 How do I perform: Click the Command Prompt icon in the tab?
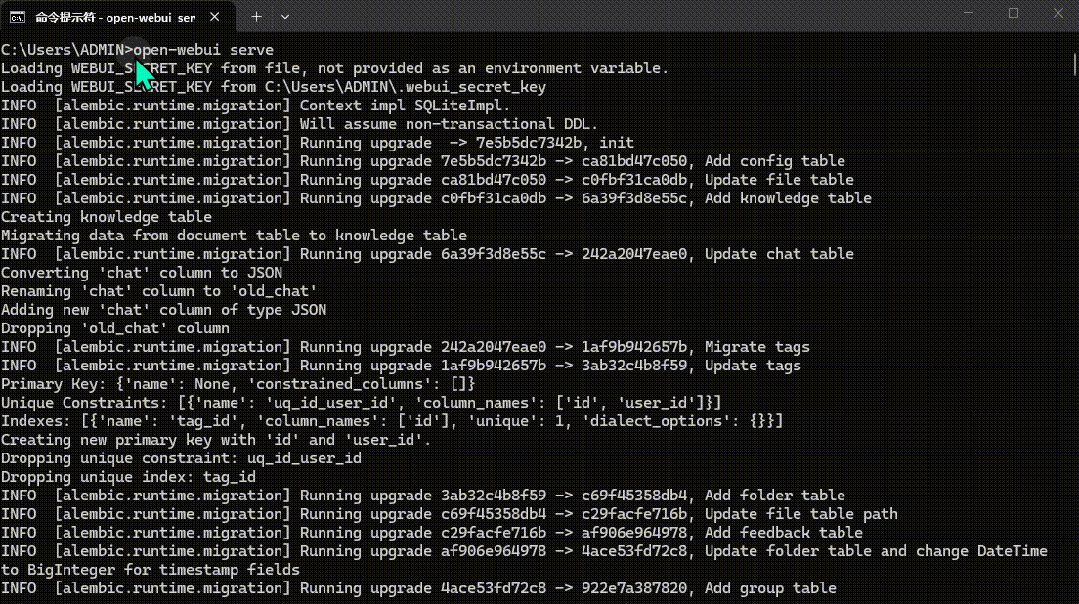(x=17, y=17)
